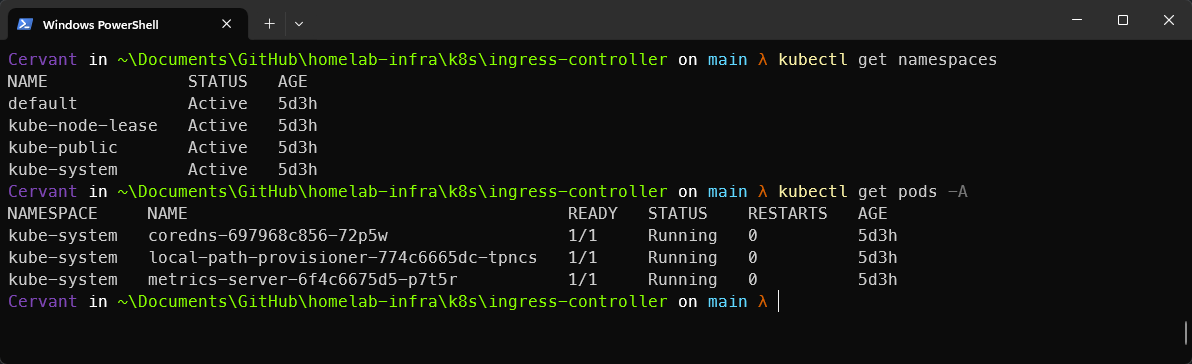Close the Windows PowerShell tab

point(226,24)
